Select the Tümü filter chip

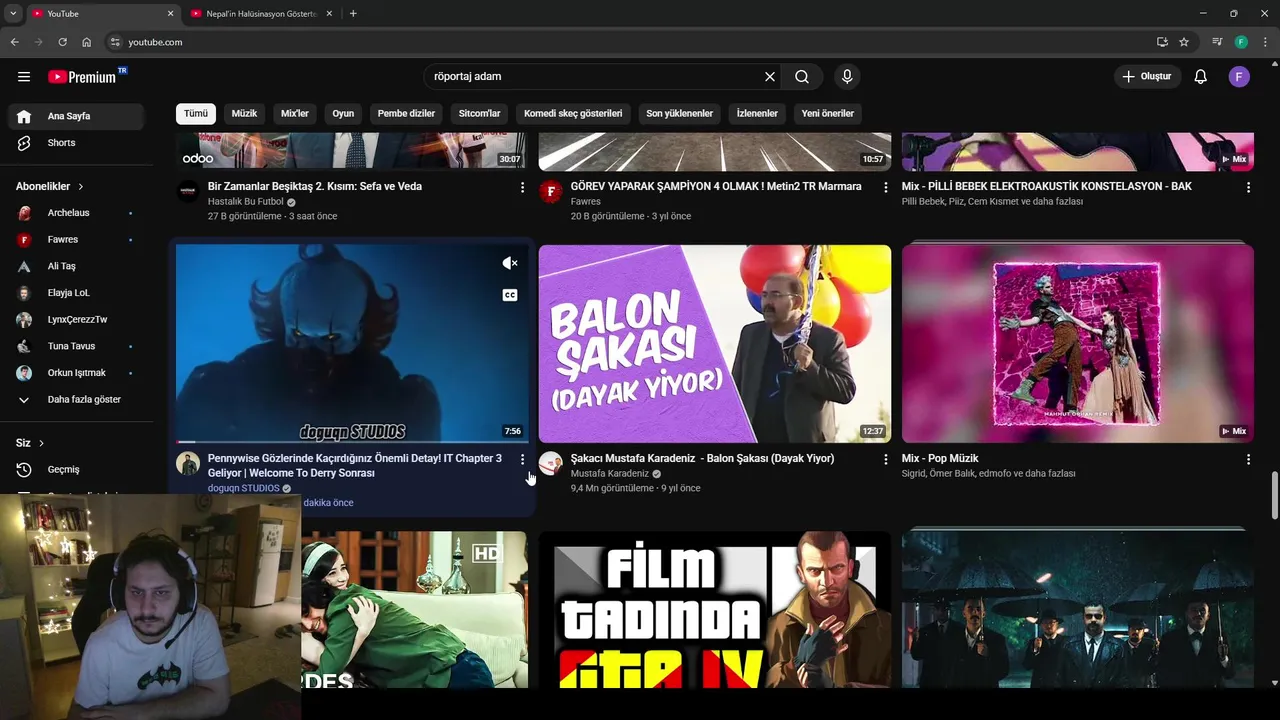196,114
